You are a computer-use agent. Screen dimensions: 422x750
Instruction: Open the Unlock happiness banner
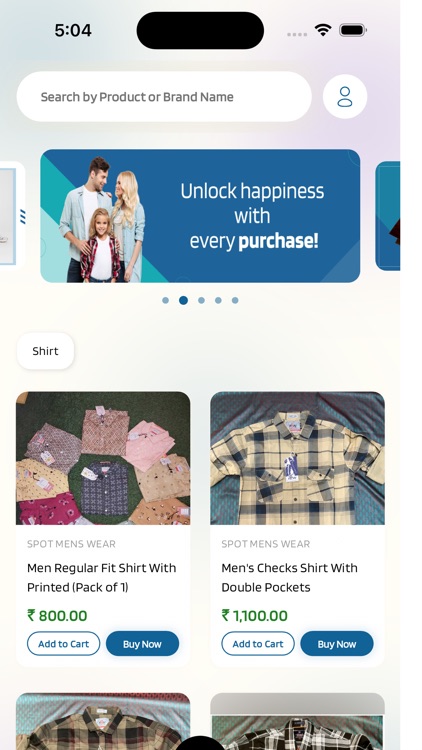(200, 216)
